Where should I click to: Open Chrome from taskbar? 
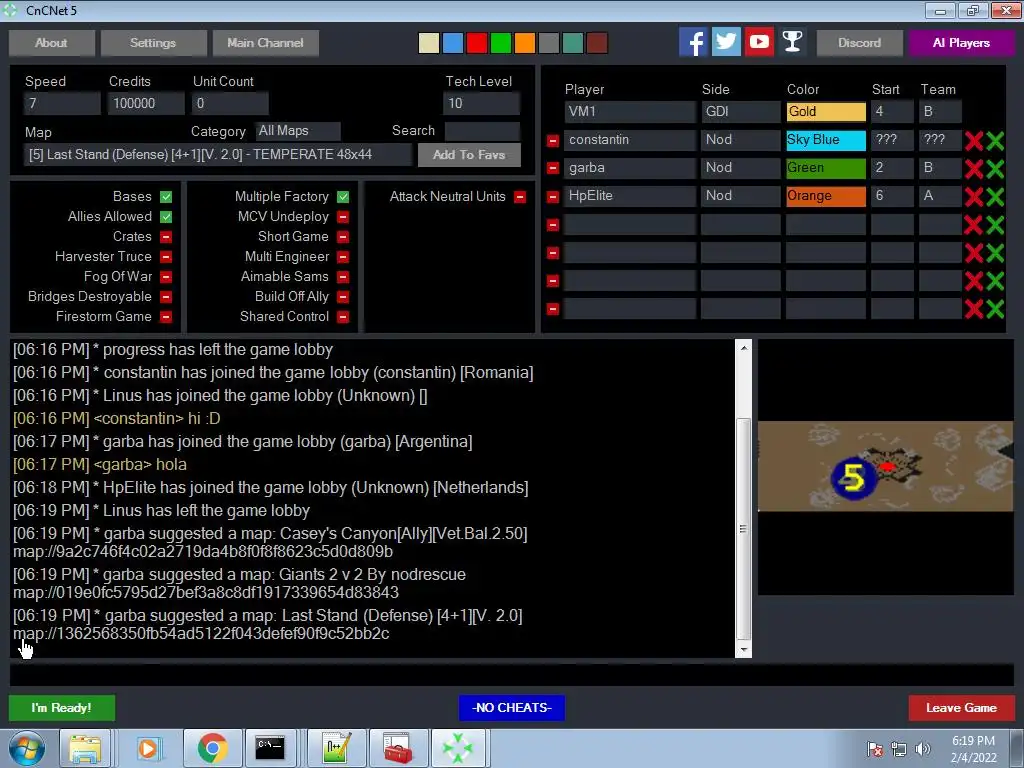pos(212,748)
